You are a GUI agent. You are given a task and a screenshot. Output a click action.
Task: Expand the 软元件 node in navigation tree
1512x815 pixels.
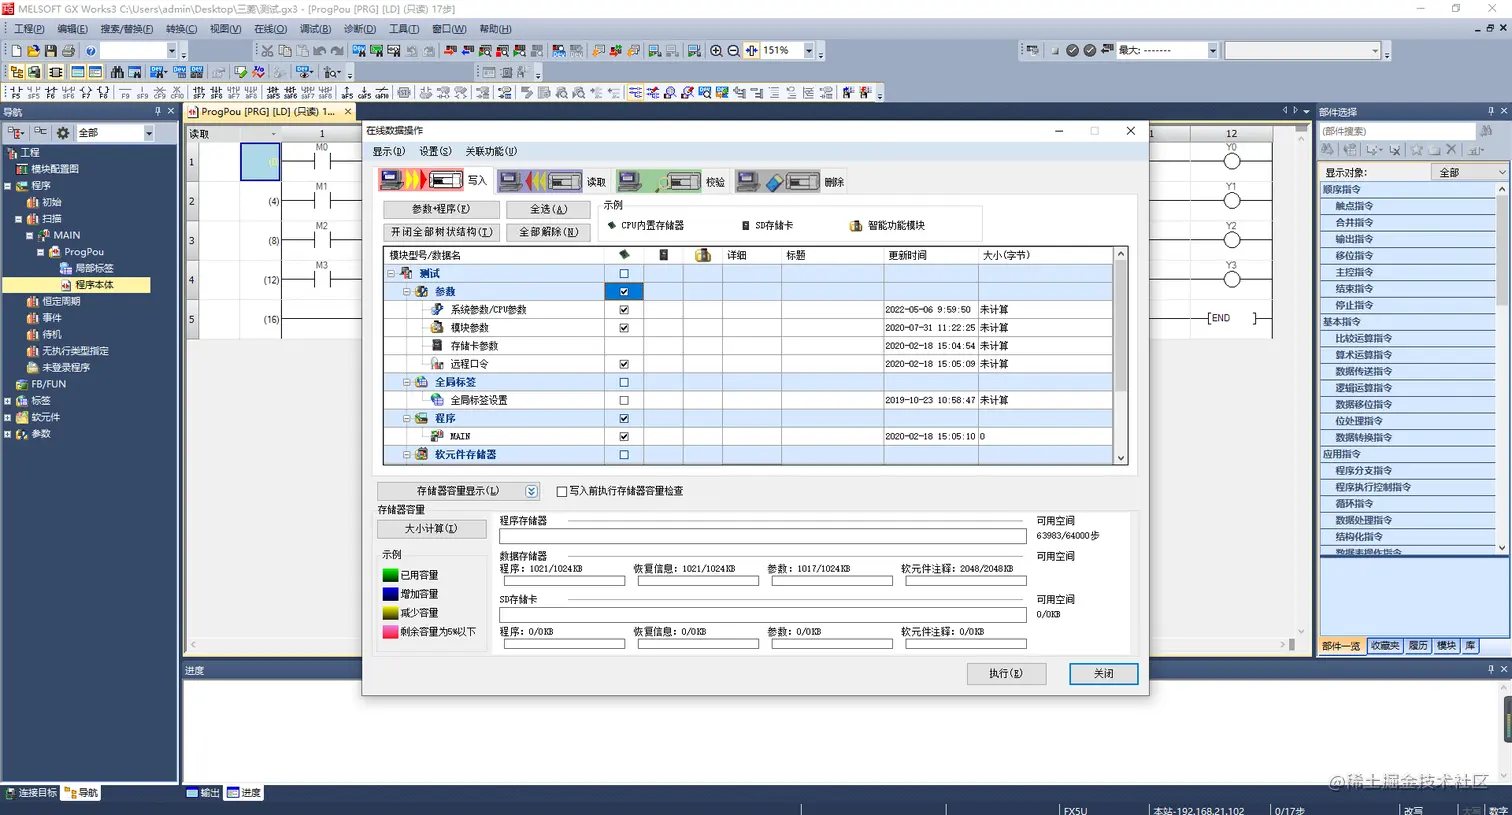click(8, 417)
